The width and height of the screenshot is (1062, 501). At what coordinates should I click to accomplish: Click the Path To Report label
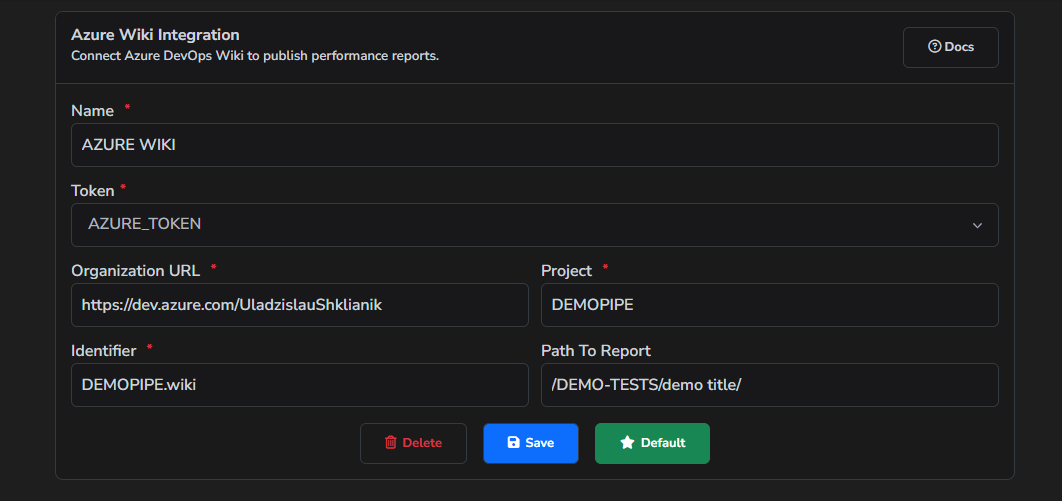point(596,351)
